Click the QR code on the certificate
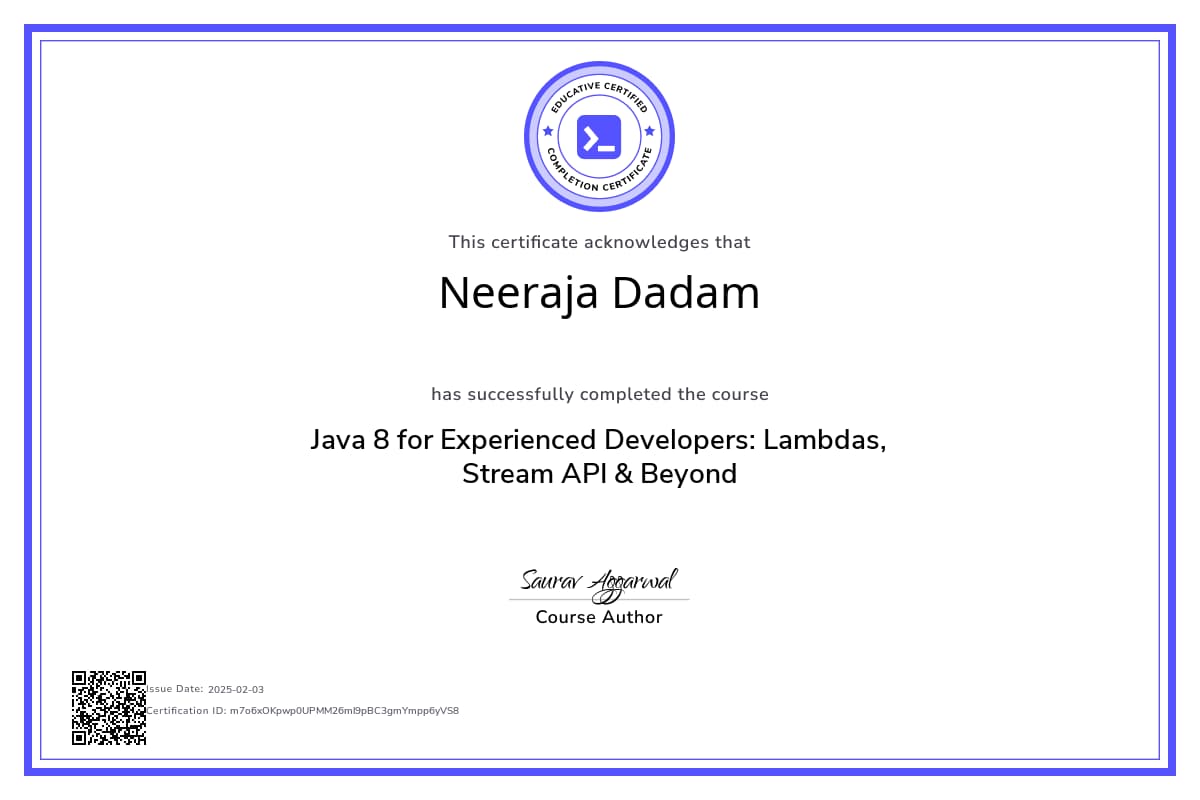Viewport: 1200px width, 800px height. (x=109, y=708)
